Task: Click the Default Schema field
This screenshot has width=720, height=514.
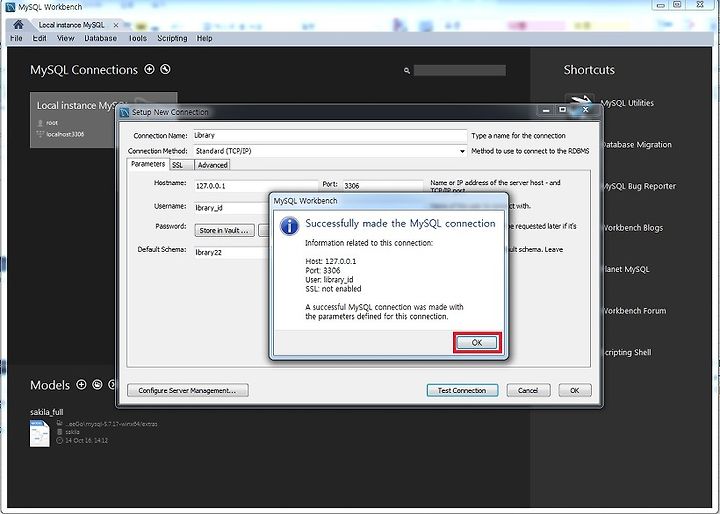Action: tap(232, 253)
